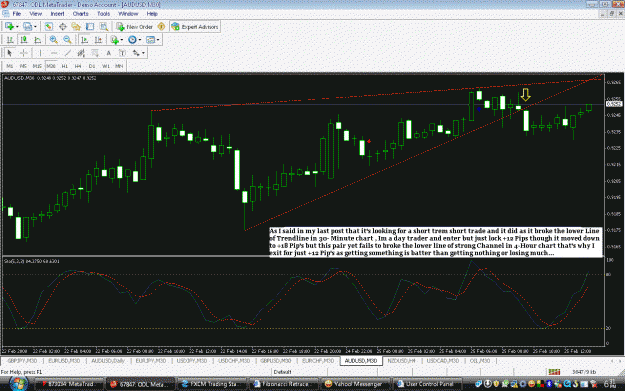Select the equidistant channel tool
The width and height of the screenshot is (625, 391).
point(81,53)
